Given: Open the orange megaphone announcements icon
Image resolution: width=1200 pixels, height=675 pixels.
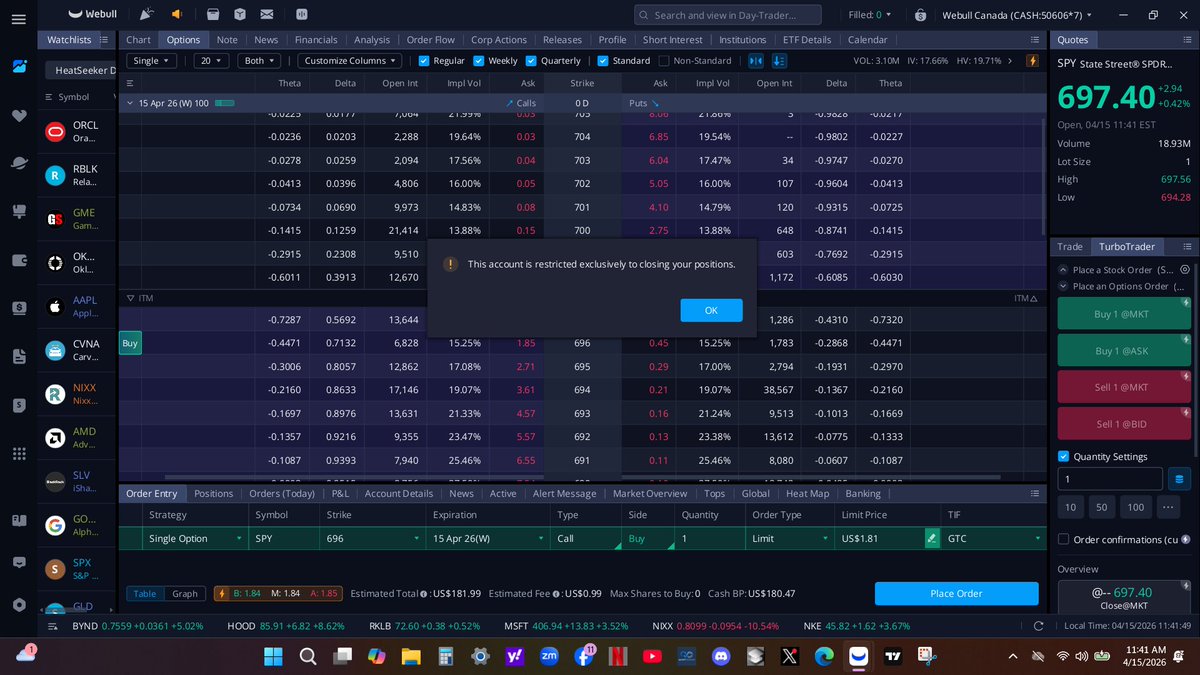Looking at the screenshot, I should tap(177, 14).
